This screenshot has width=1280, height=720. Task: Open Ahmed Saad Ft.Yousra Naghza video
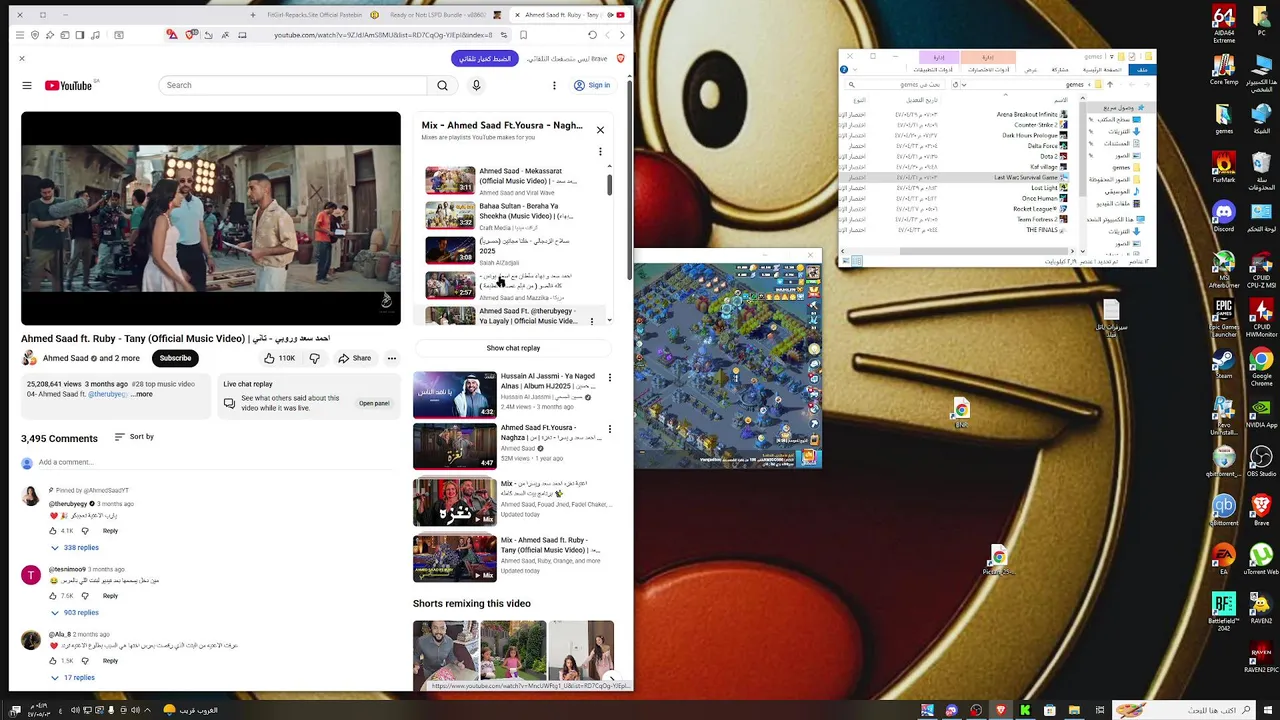[506, 445]
